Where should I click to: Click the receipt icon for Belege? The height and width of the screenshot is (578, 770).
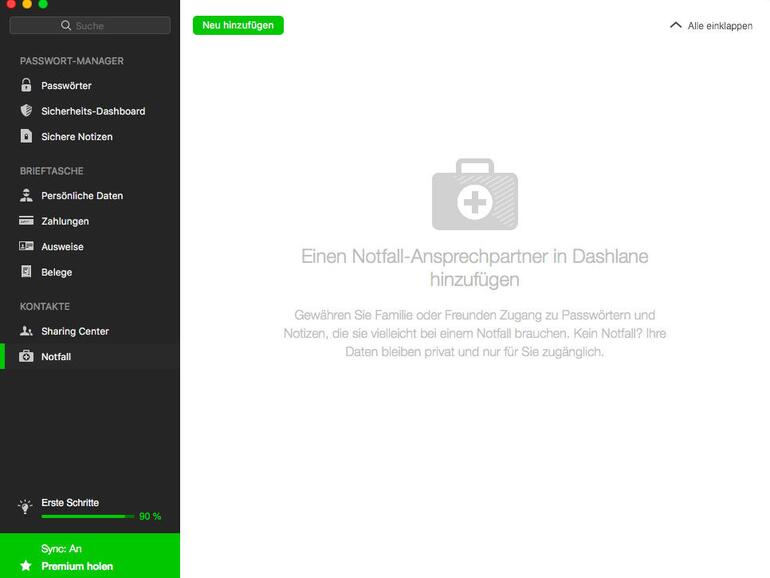click(26, 272)
